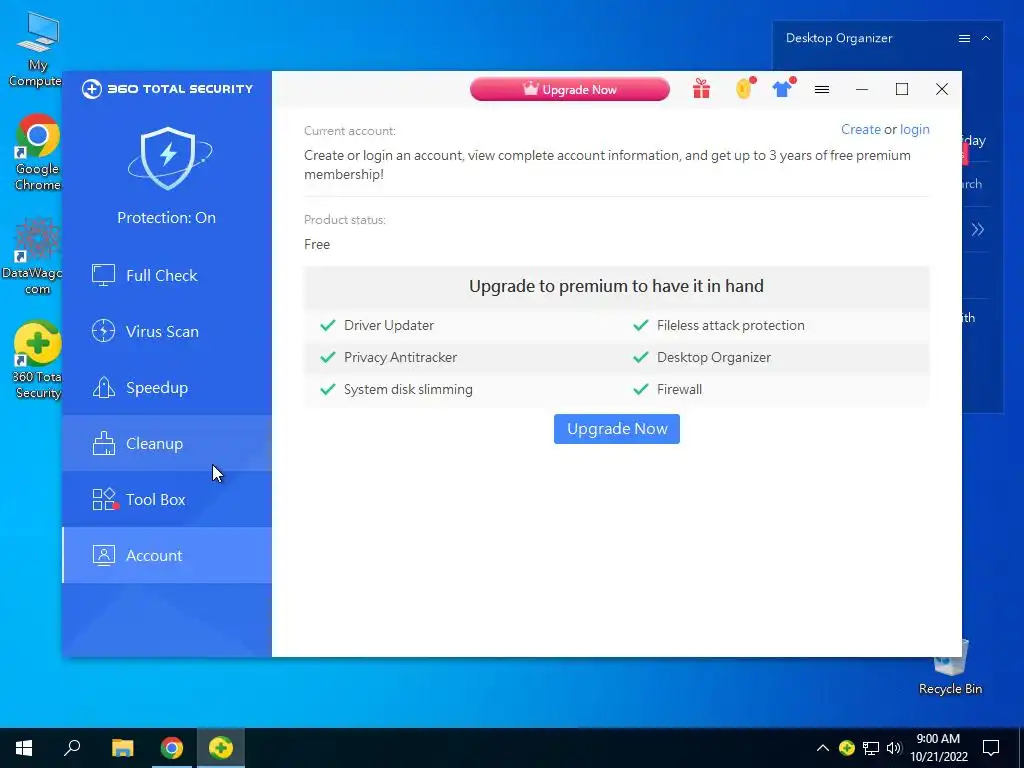Click the 360 Total Security taskbar button
This screenshot has width=1024, height=768.
click(x=221, y=748)
